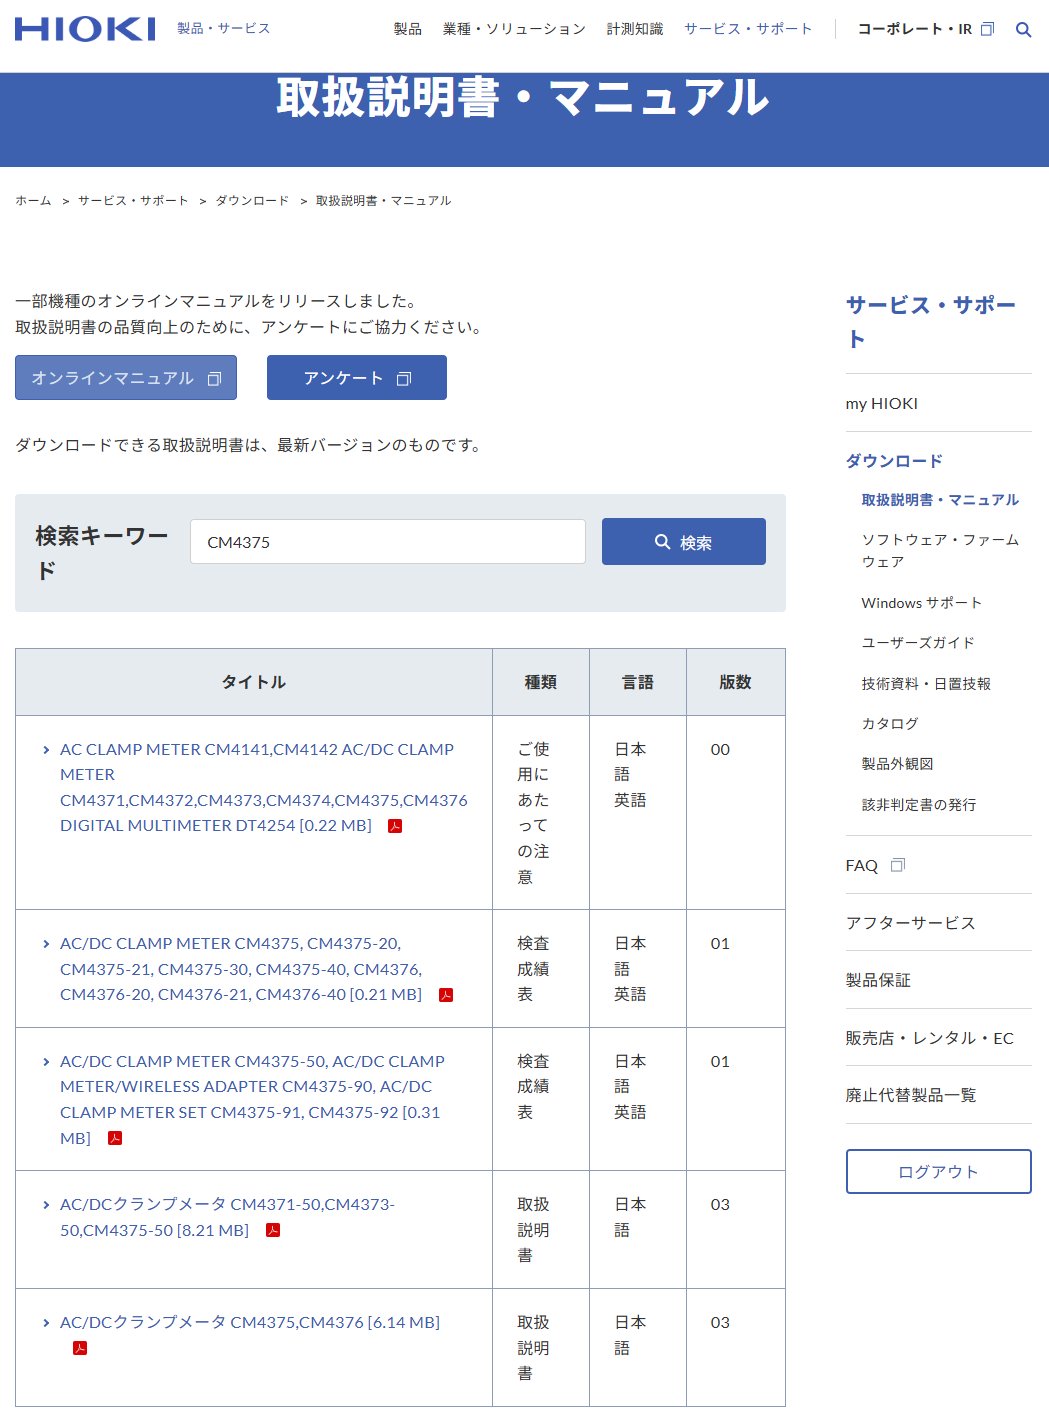This screenshot has height=1424, width=1049.
Task: Open the 業種・ソリューション menu item
Action: point(514,29)
